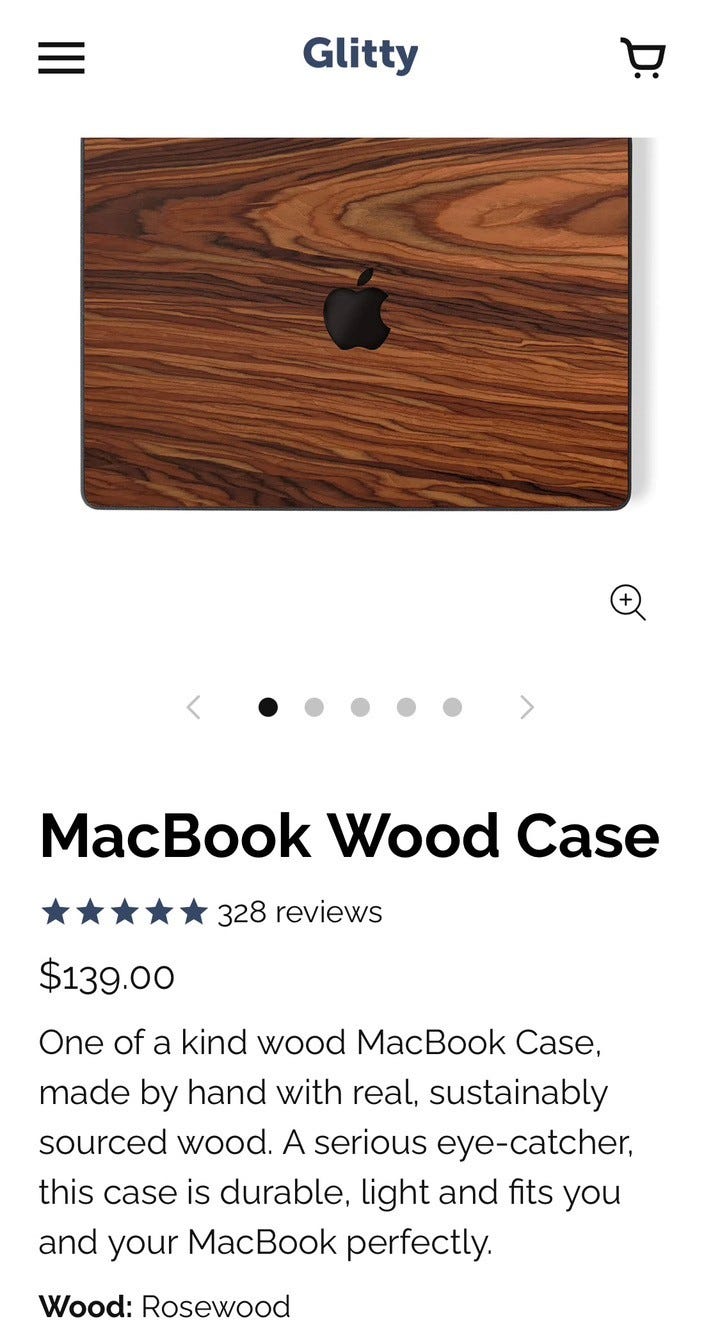The height and width of the screenshot is (1328, 720).
Task: Click the MacBook Wood Case title
Action: point(349,836)
